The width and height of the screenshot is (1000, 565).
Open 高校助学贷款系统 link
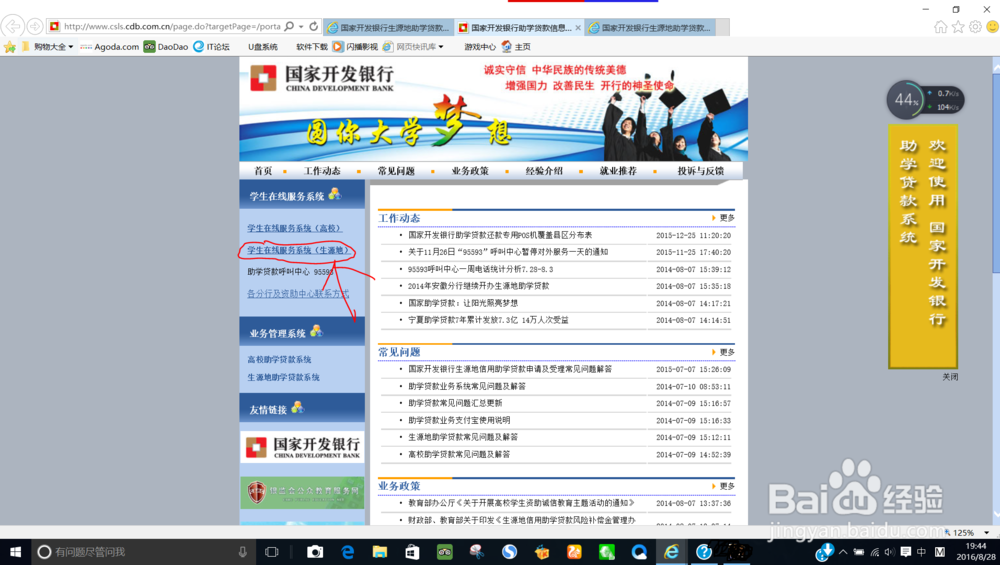(x=279, y=360)
